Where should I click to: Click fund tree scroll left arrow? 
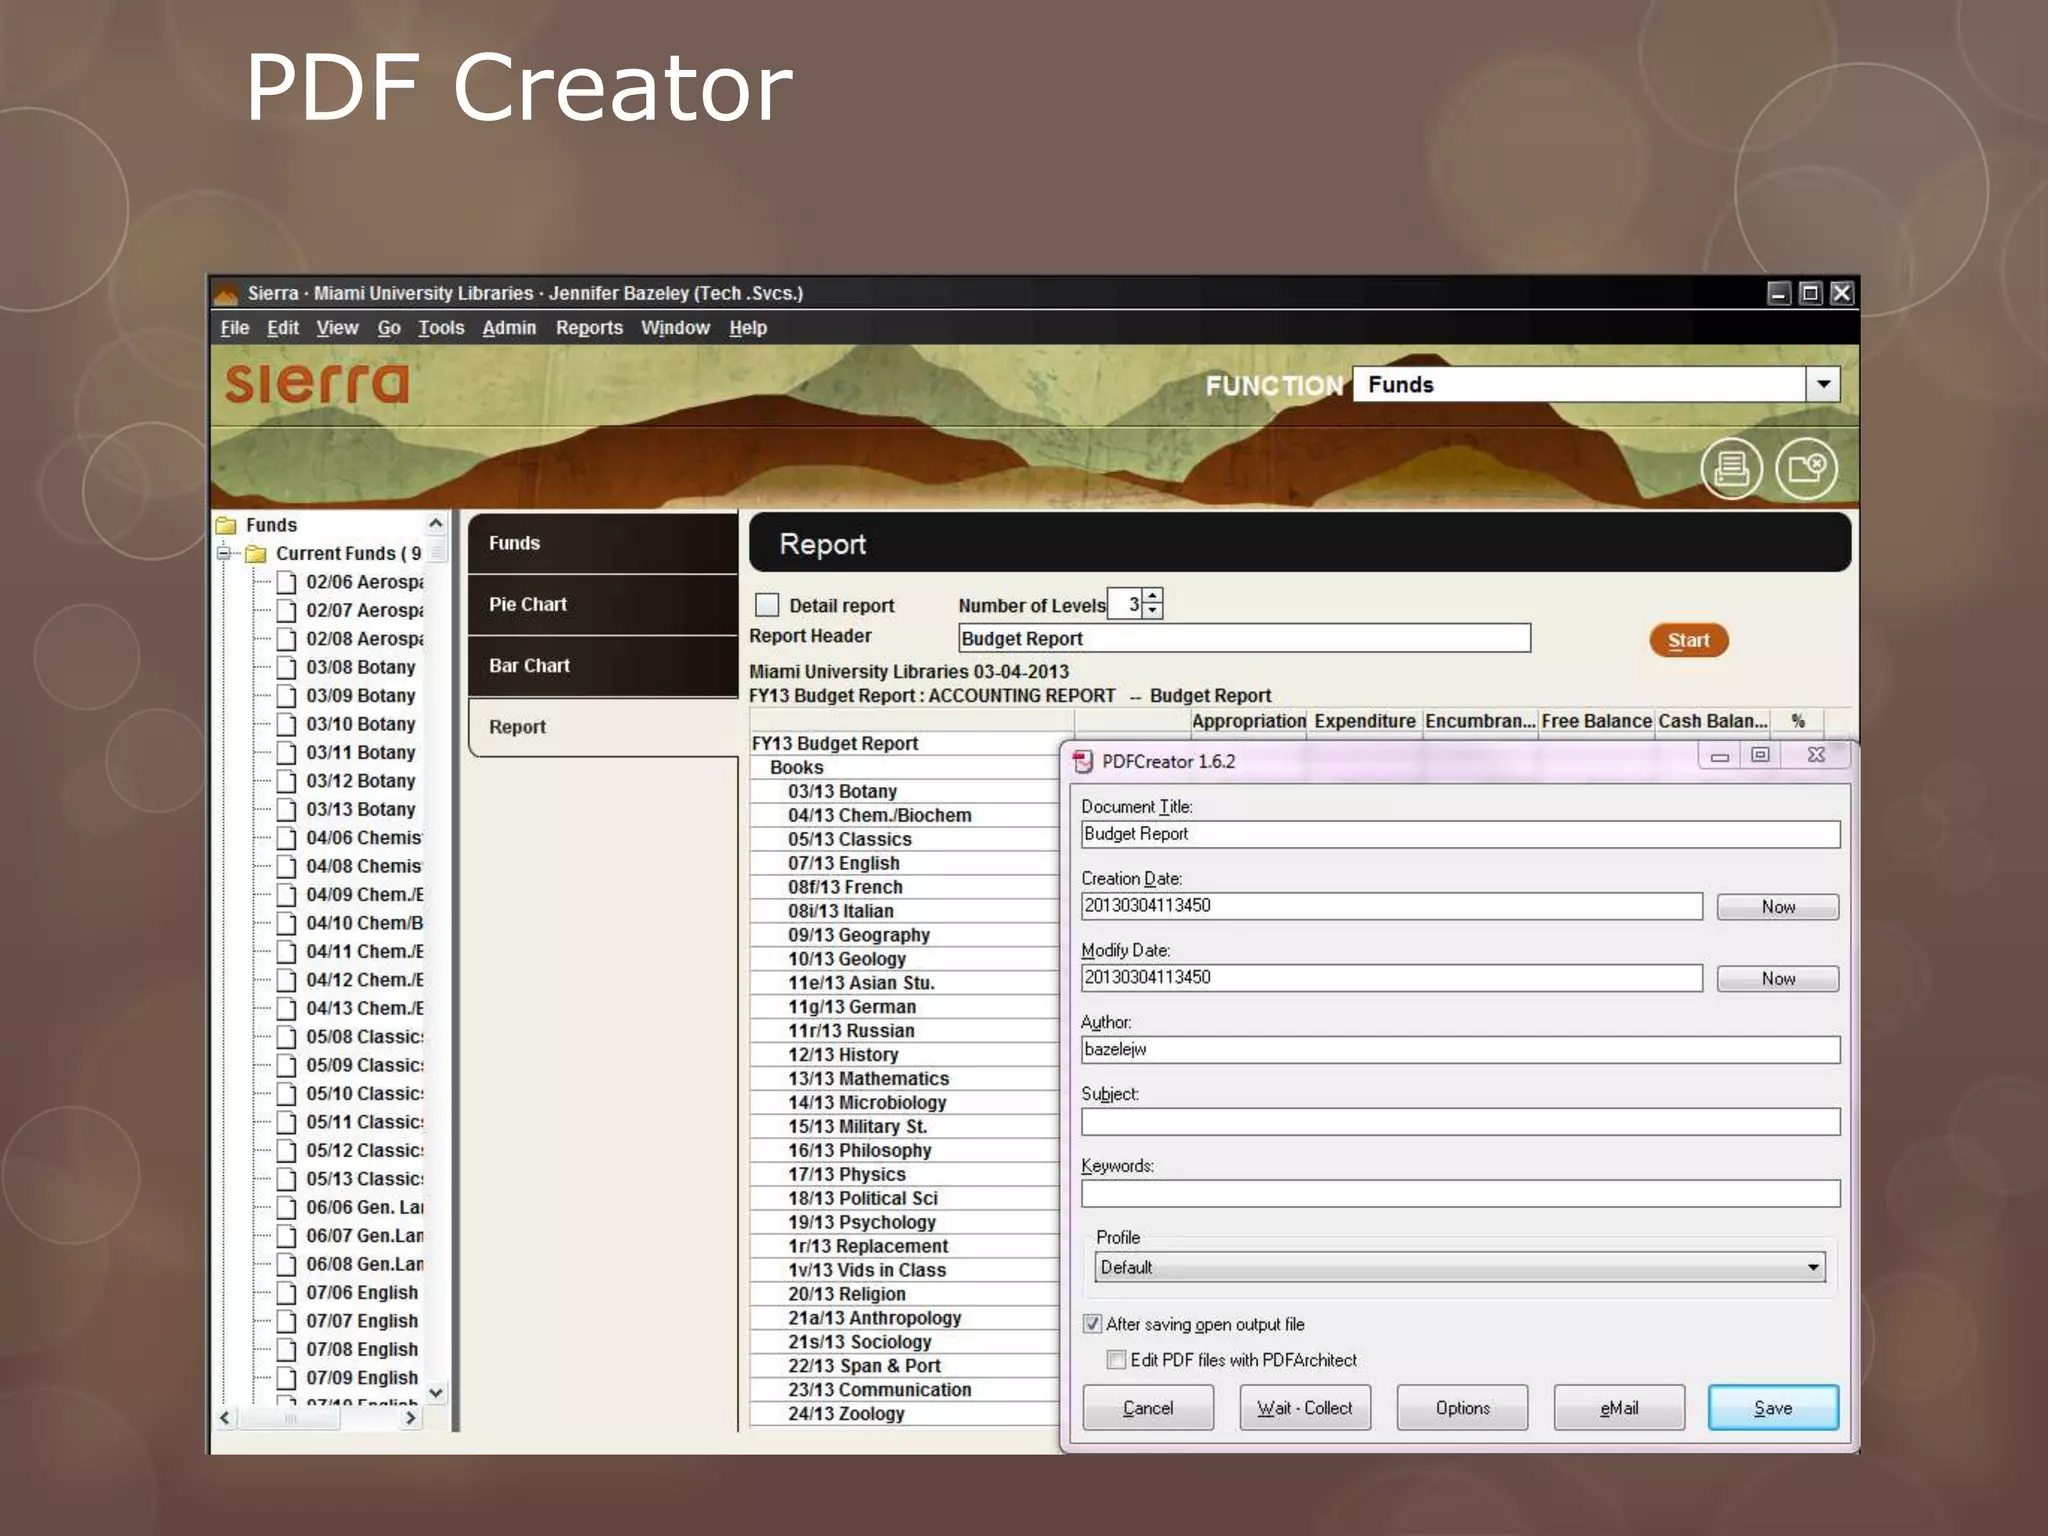coord(225,1418)
